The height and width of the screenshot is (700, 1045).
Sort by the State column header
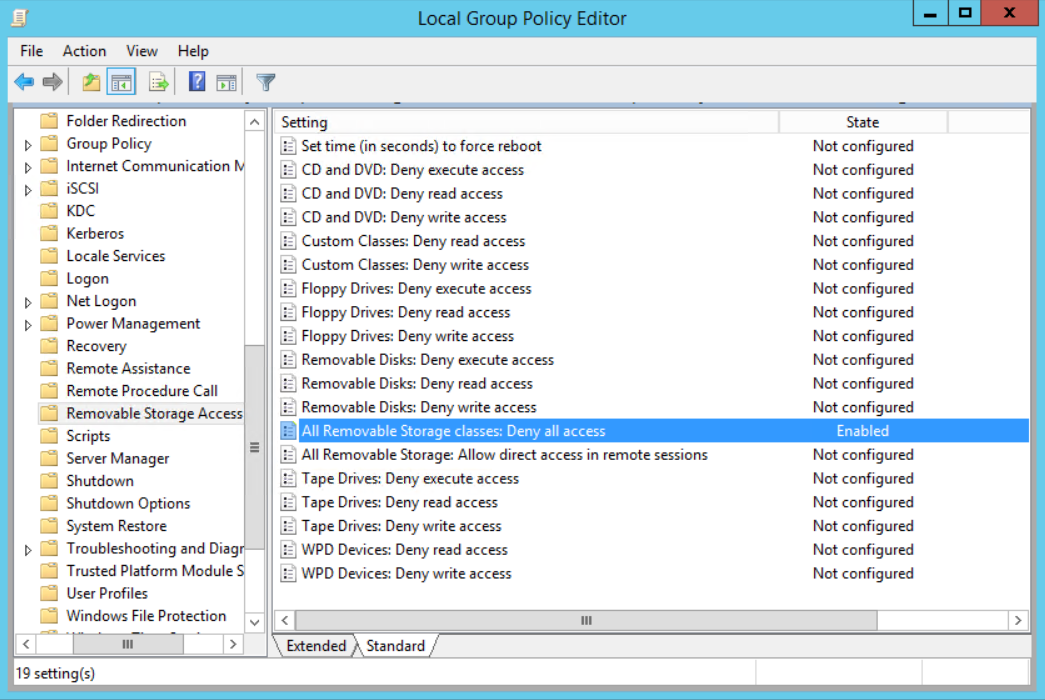click(862, 122)
